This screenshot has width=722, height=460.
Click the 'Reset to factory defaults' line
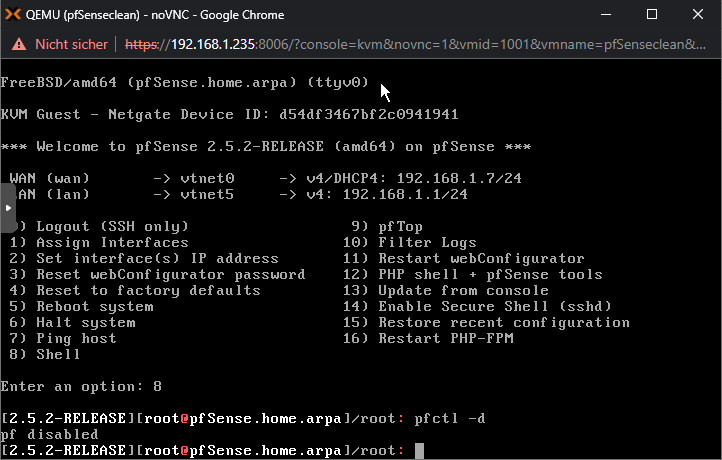click(x=135, y=291)
